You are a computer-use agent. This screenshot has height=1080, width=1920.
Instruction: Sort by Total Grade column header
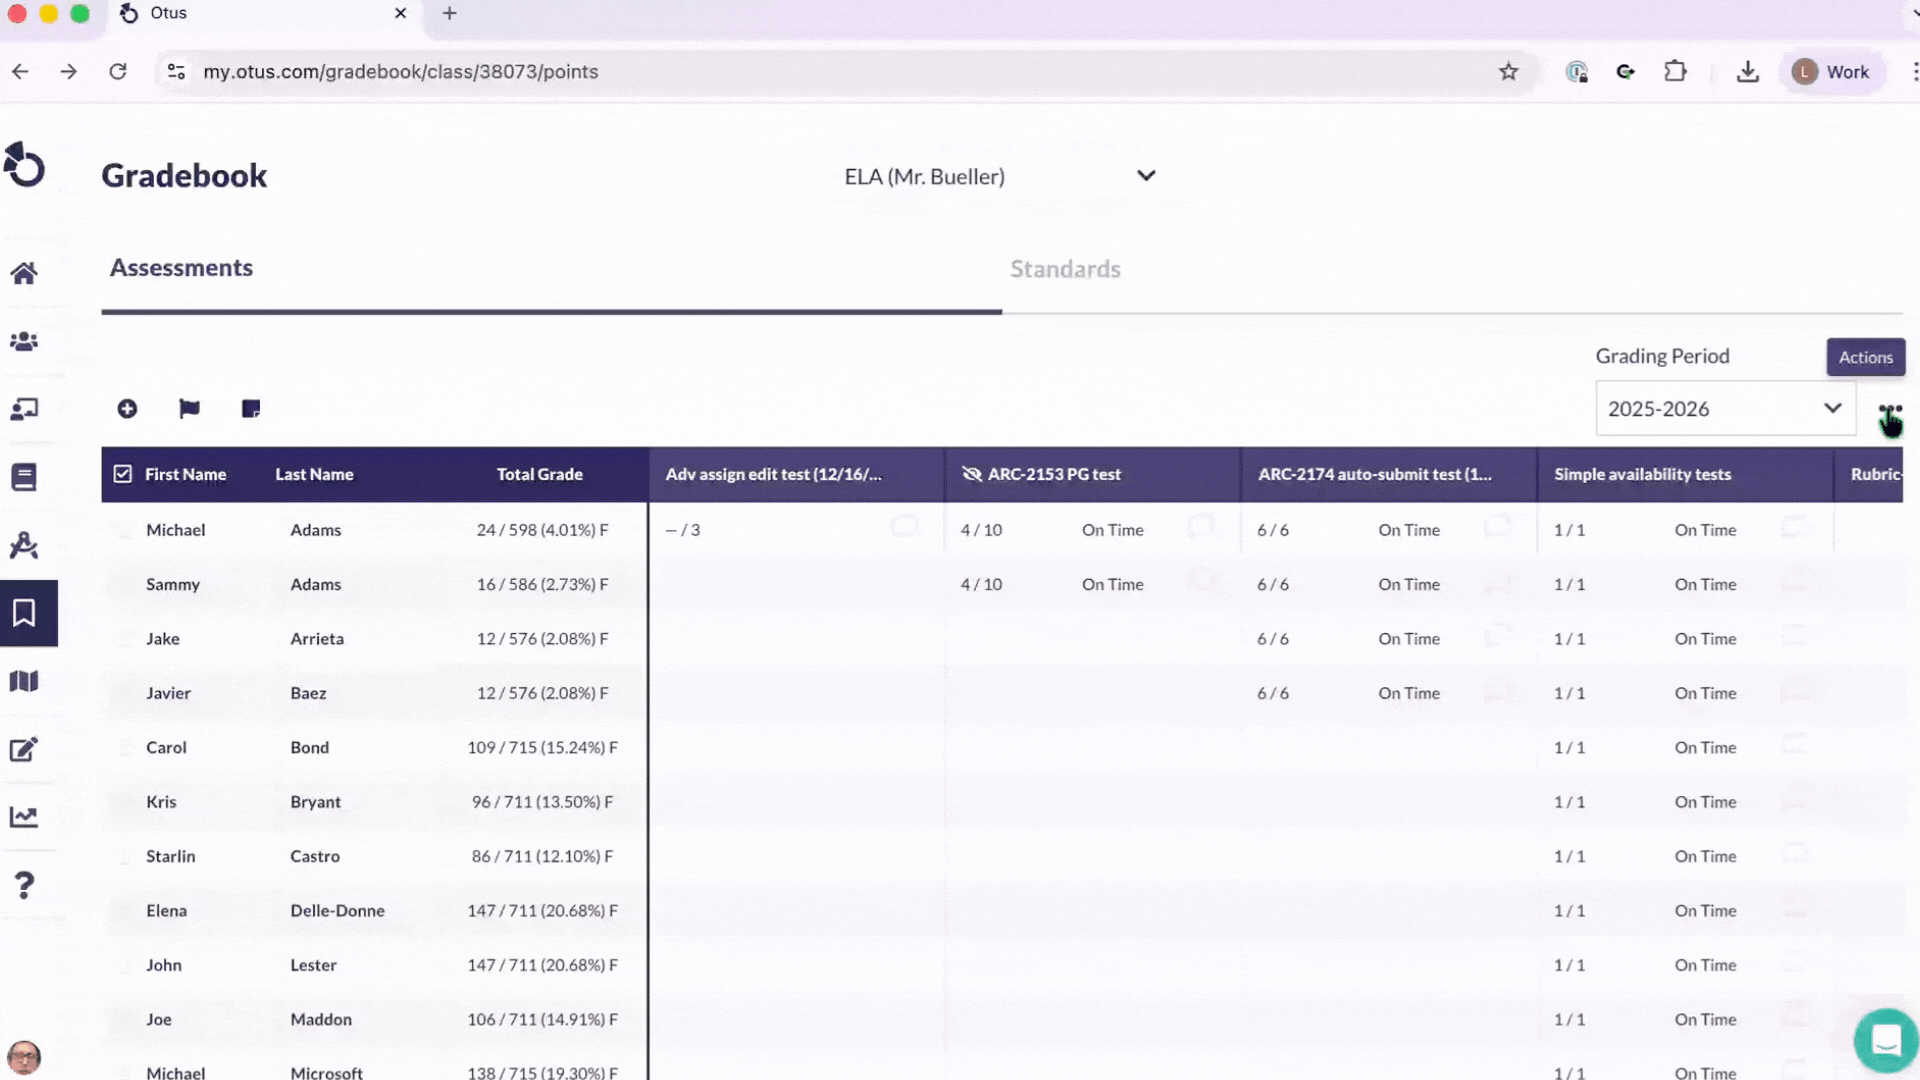point(539,474)
